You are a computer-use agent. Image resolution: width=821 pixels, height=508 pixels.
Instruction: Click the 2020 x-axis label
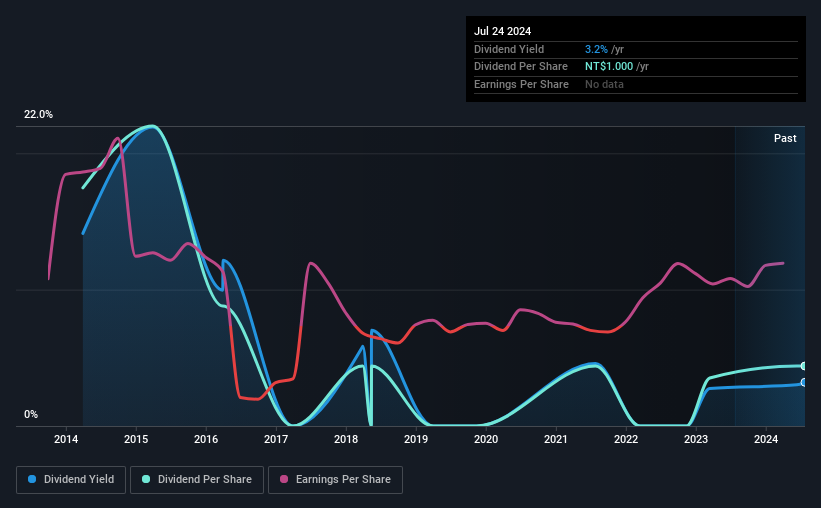[486, 439]
